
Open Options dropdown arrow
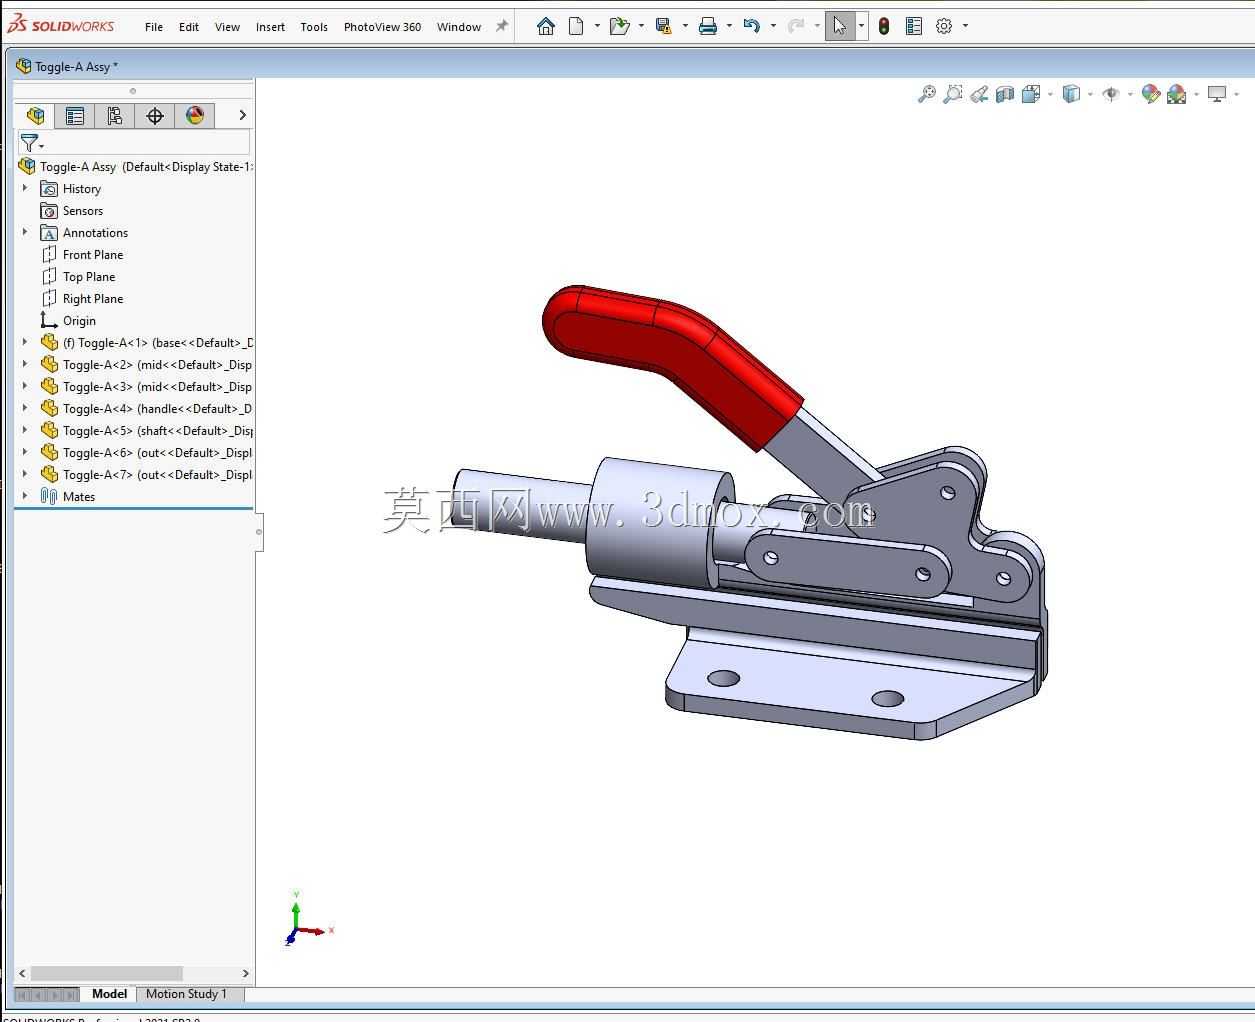965,27
